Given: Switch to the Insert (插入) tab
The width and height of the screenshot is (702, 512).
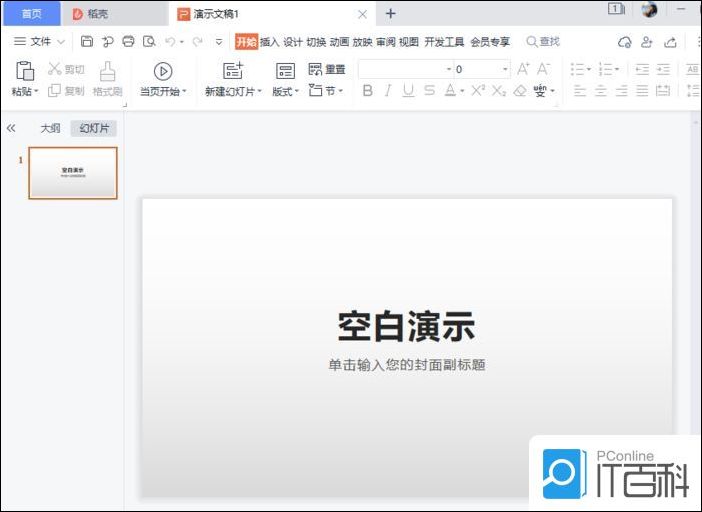Looking at the screenshot, I should (270, 42).
